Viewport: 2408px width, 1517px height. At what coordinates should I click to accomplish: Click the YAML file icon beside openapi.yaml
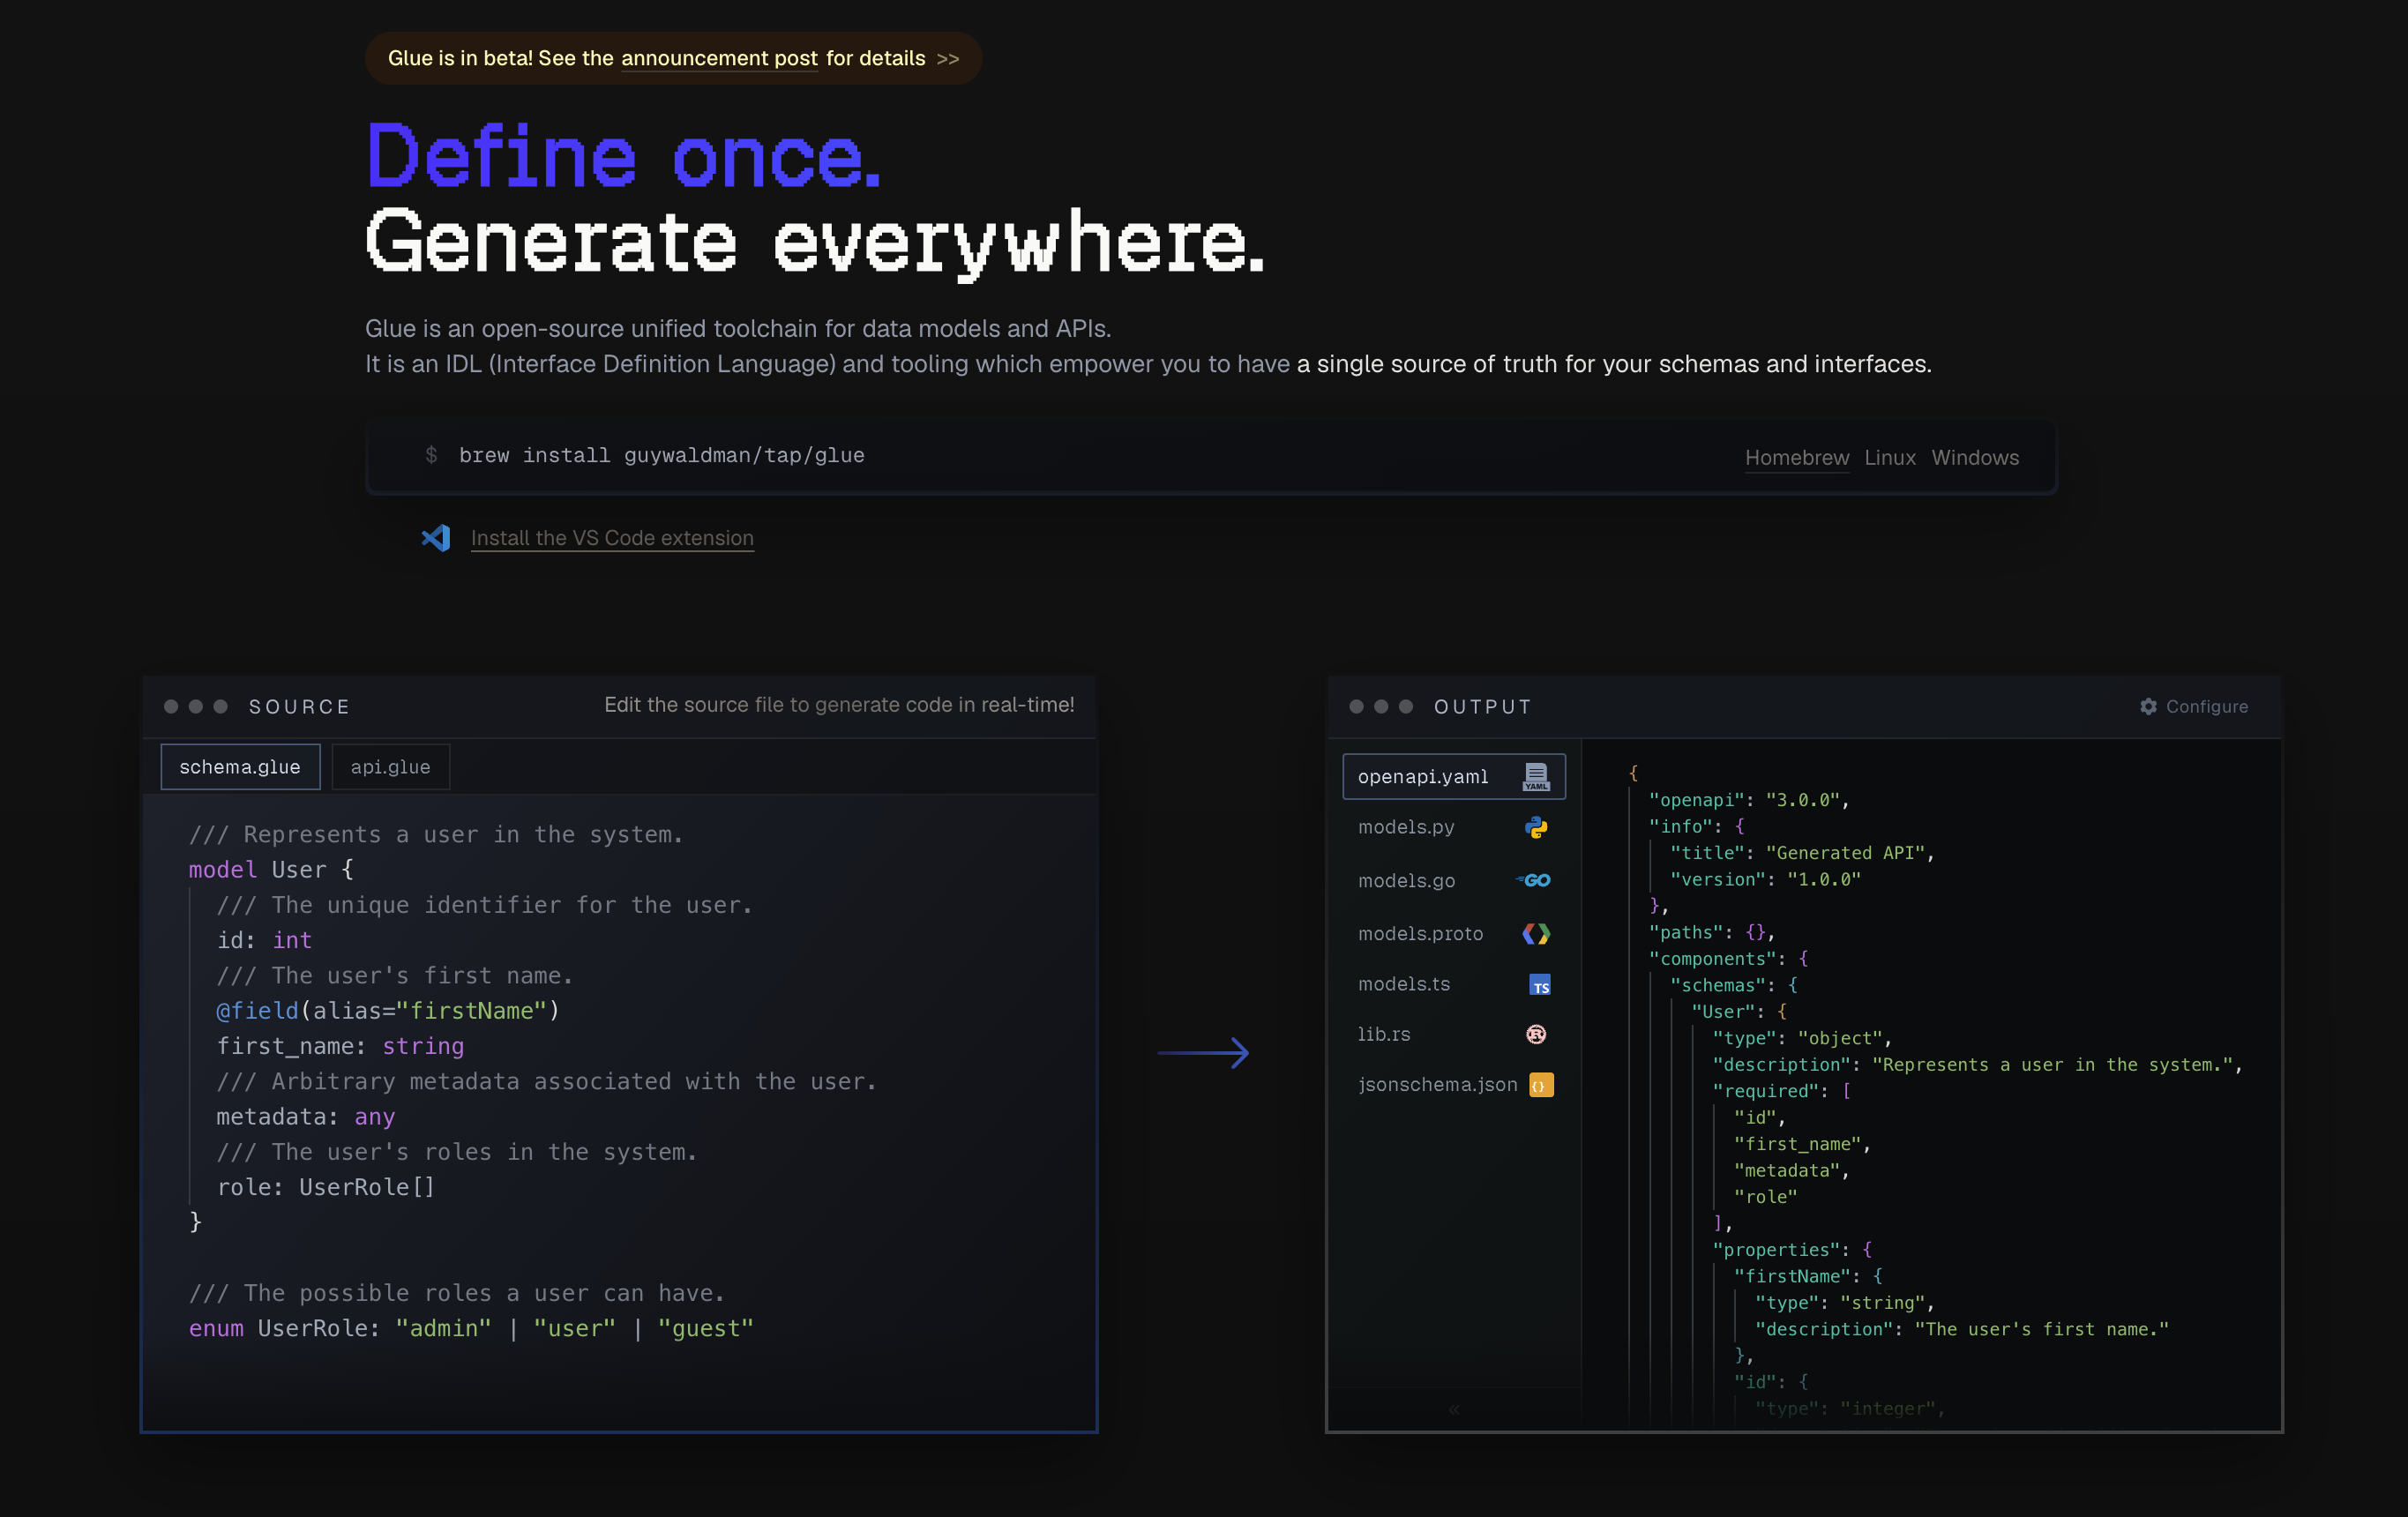tap(1536, 777)
